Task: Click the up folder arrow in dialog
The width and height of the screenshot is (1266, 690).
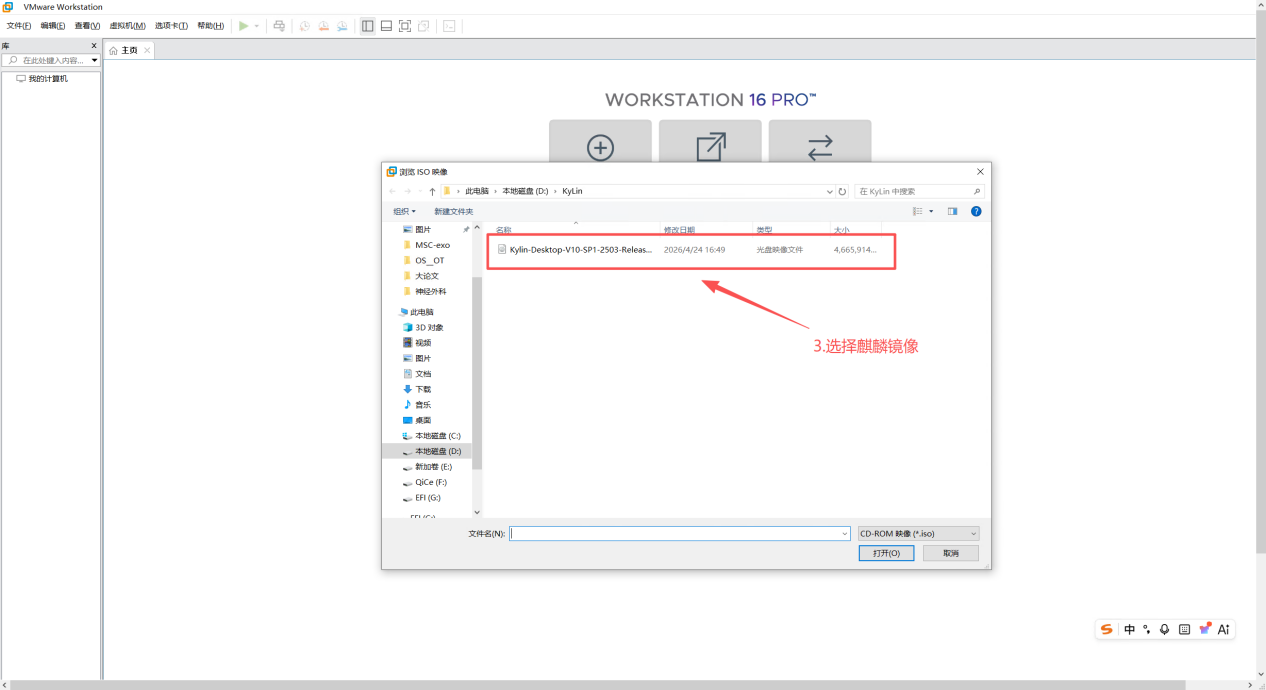Action: coord(432,191)
